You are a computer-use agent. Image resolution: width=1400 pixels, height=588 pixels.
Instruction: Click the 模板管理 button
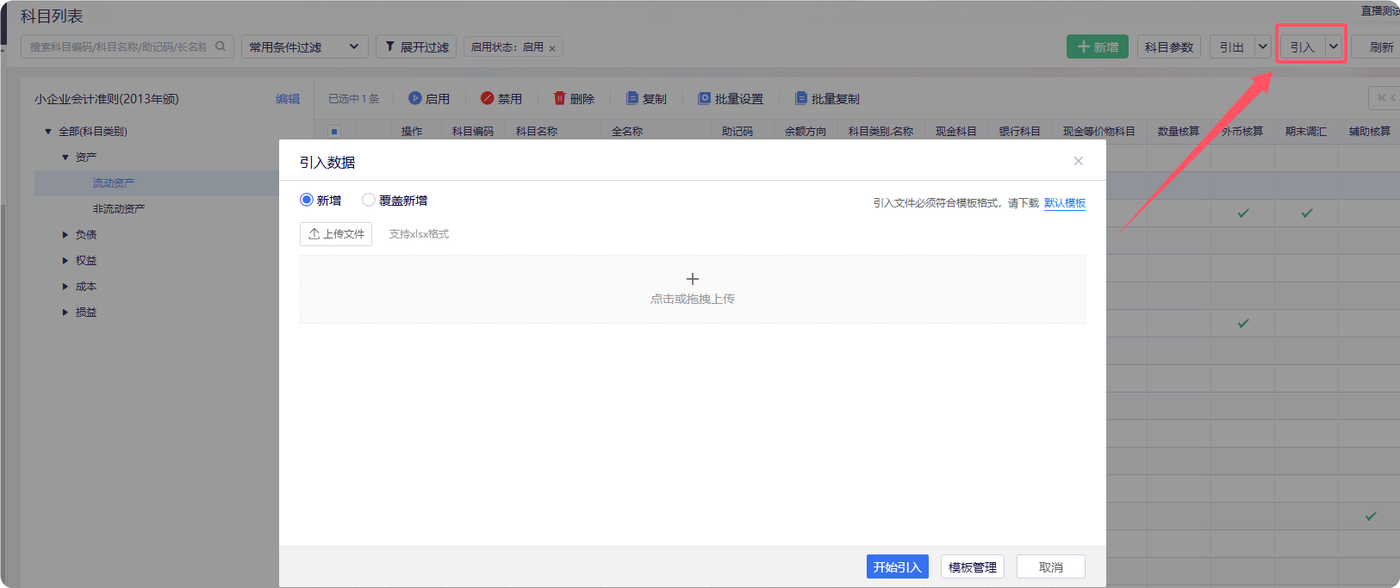pyautogui.click(x=972, y=567)
